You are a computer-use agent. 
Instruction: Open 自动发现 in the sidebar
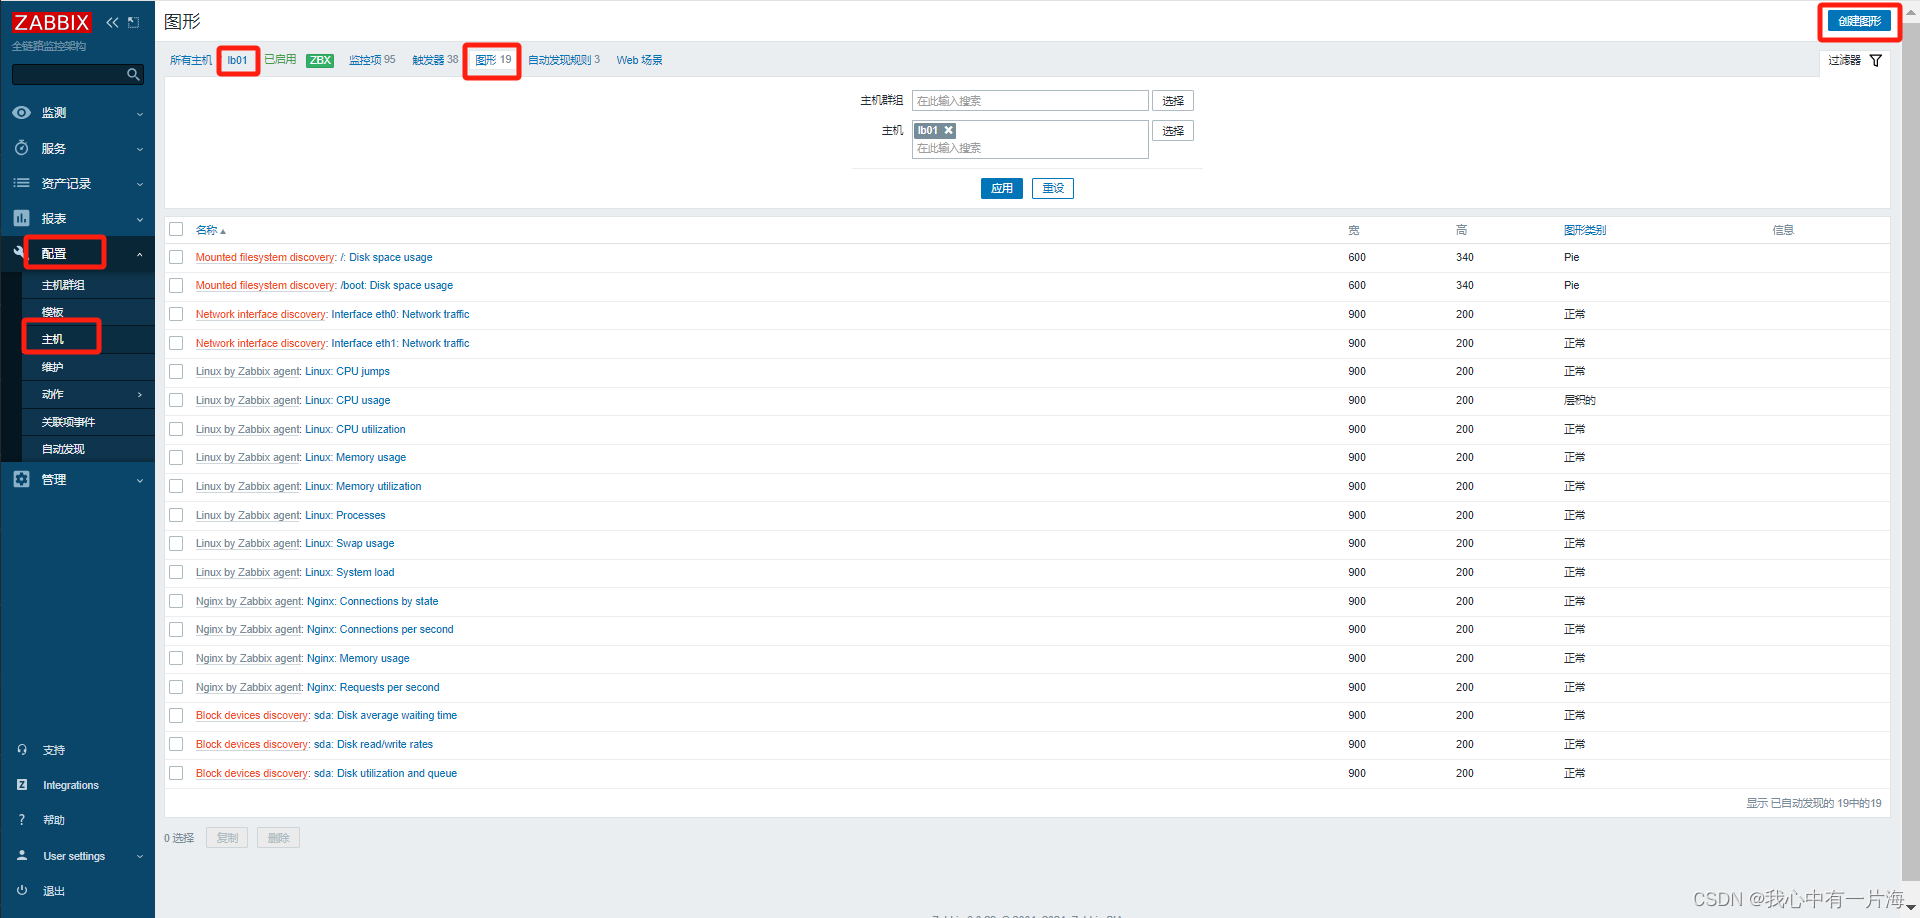point(63,449)
